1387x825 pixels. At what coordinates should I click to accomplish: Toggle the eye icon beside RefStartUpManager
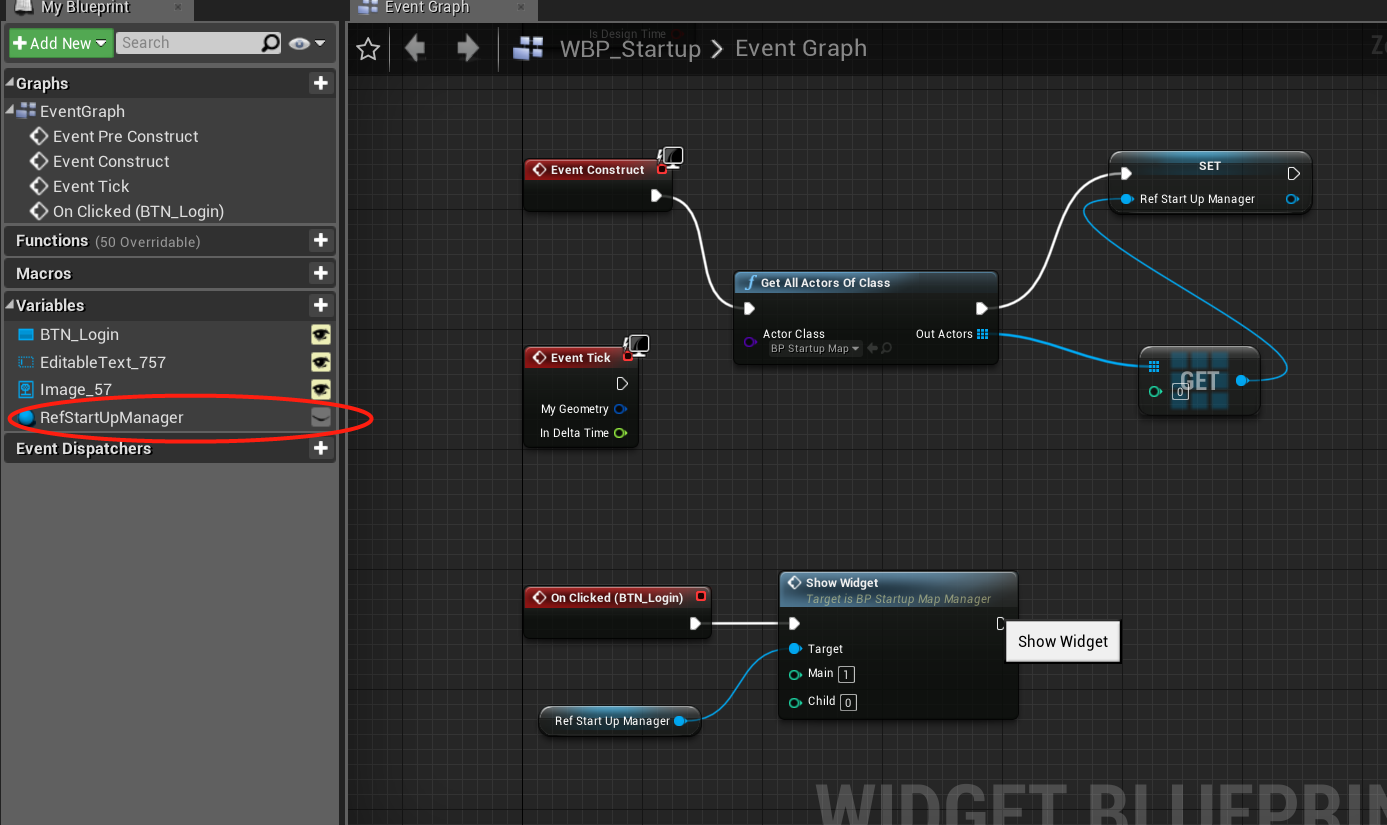(321, 417)
